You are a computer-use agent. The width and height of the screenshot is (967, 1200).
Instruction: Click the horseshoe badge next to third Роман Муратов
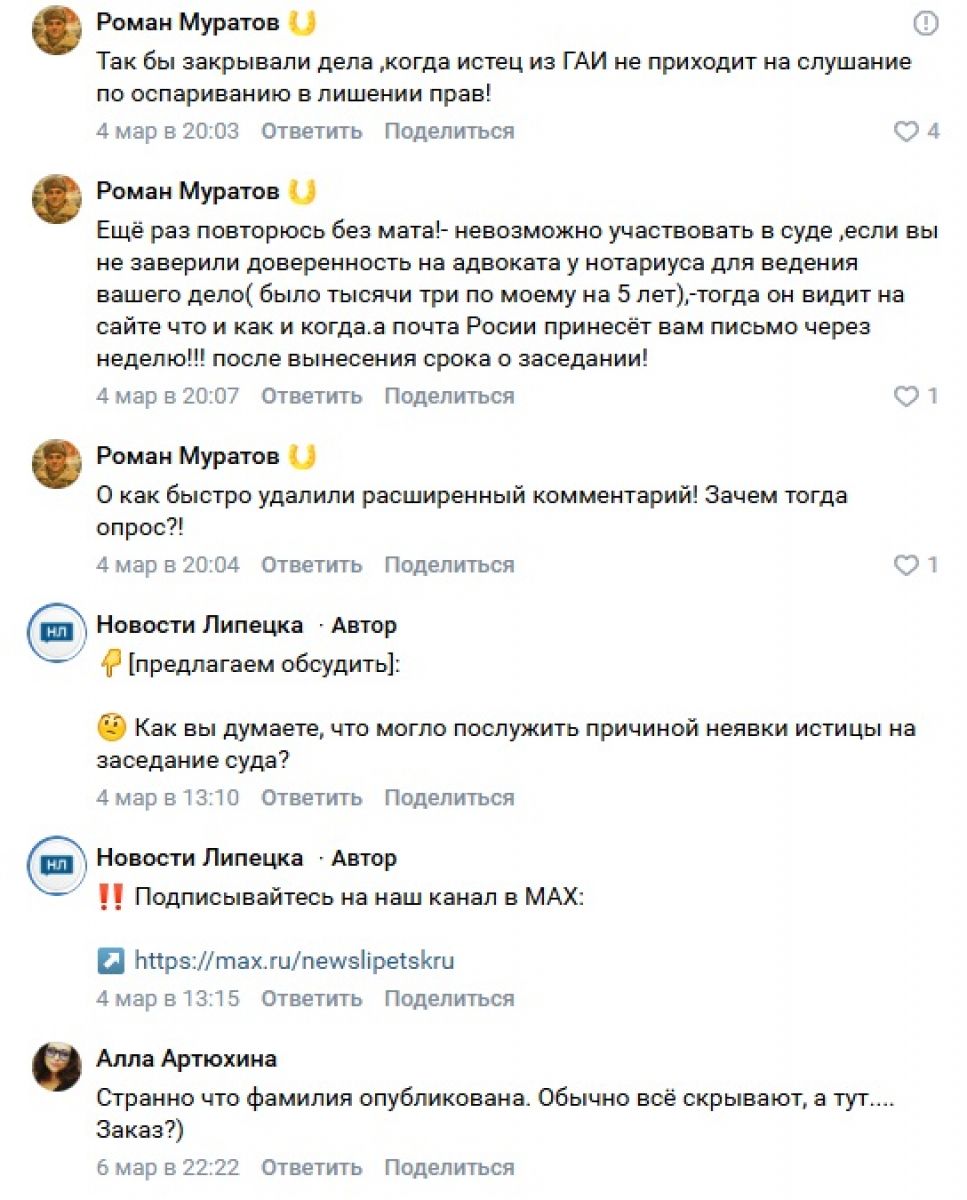(302, 456)
